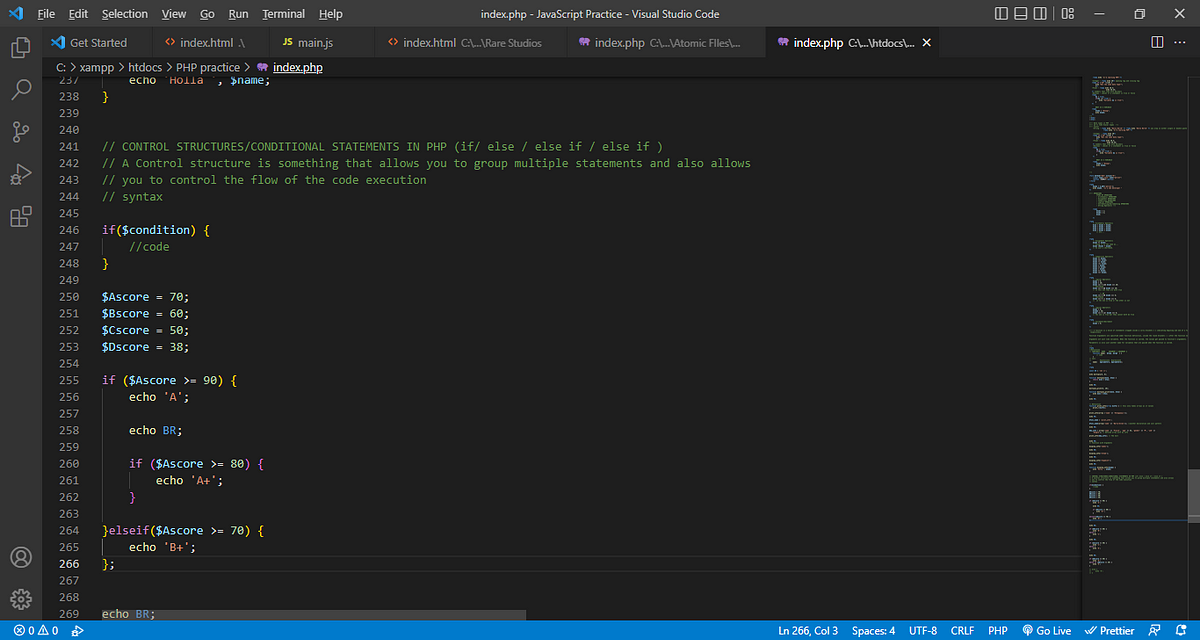Open the Terminal menu

284,14
